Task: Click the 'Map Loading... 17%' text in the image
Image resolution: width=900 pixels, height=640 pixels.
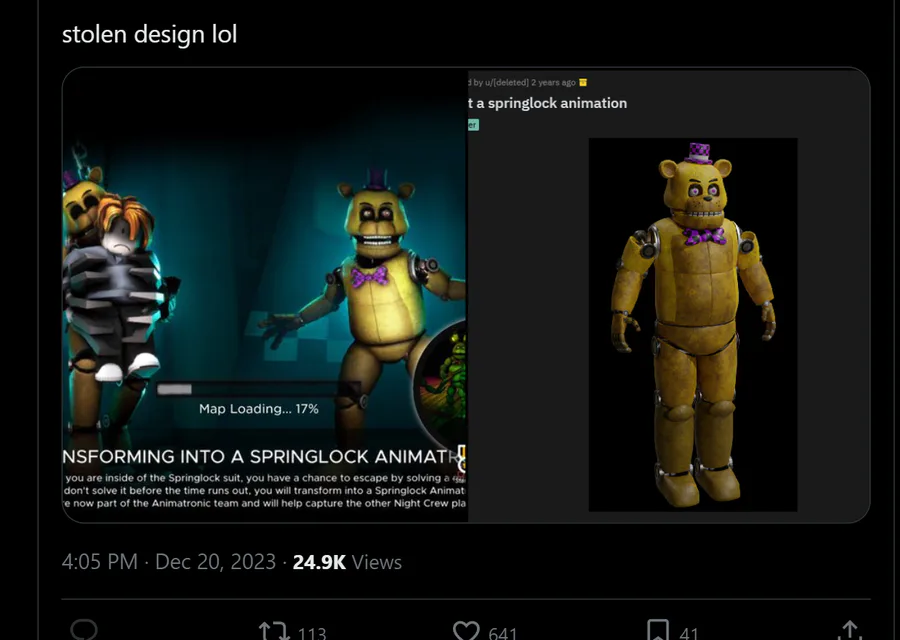Action: (x=259, y=409)
